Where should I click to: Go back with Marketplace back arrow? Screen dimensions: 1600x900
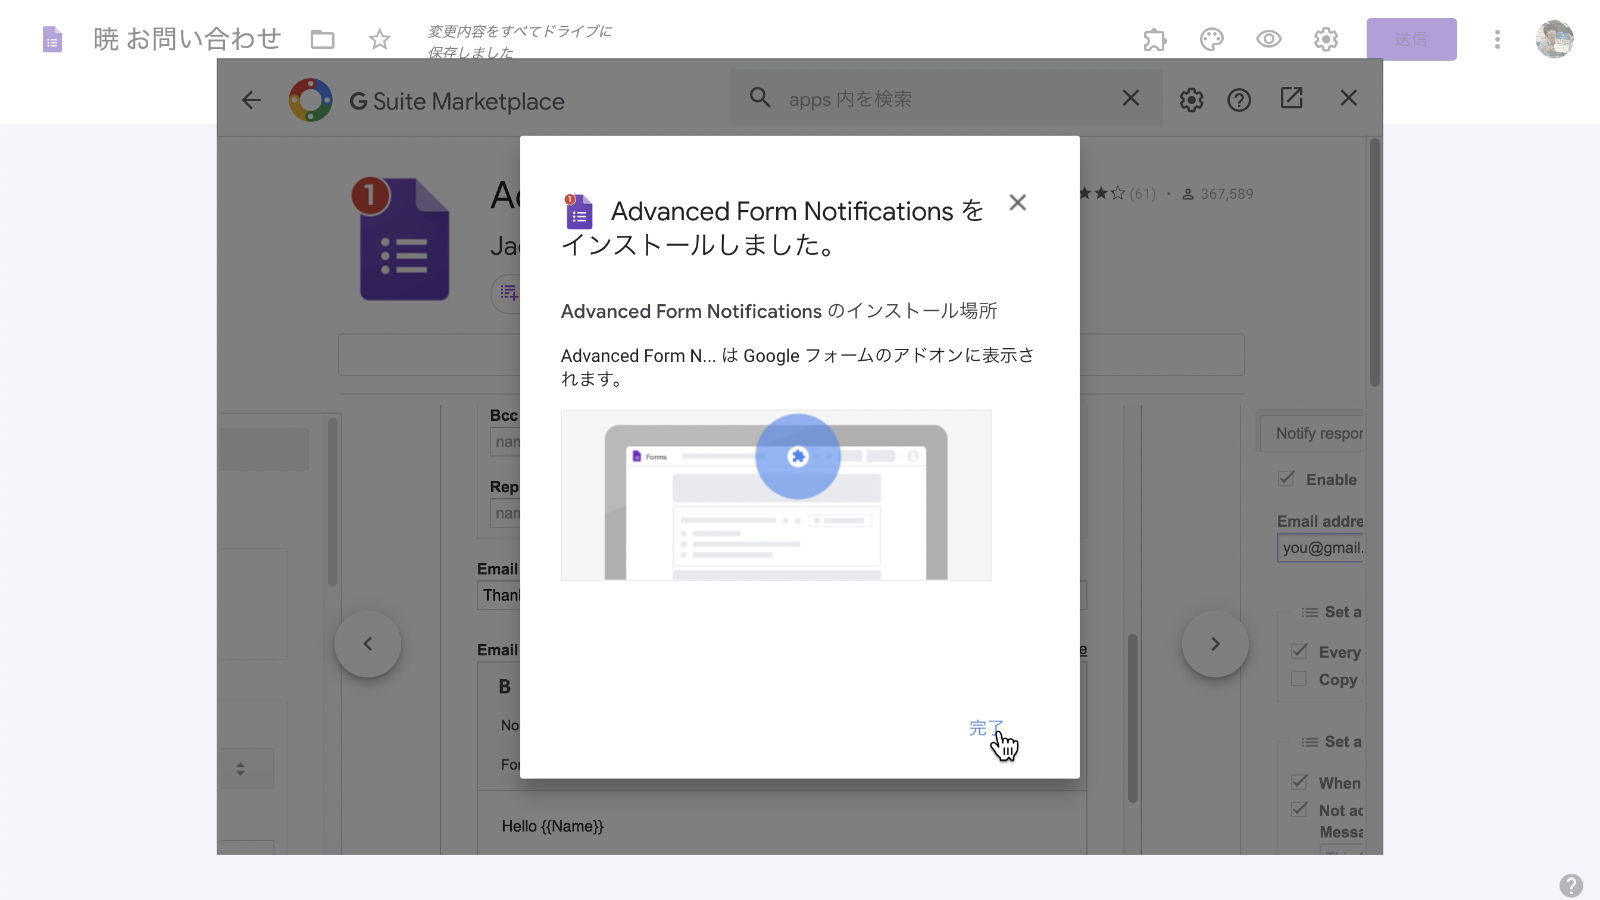click(x=252, y=100)
